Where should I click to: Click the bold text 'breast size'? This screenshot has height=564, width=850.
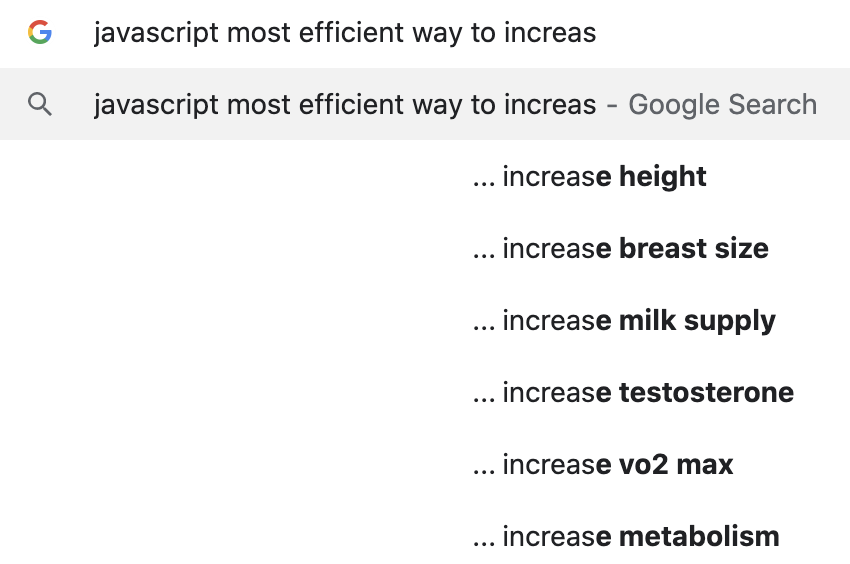[694, 248]
